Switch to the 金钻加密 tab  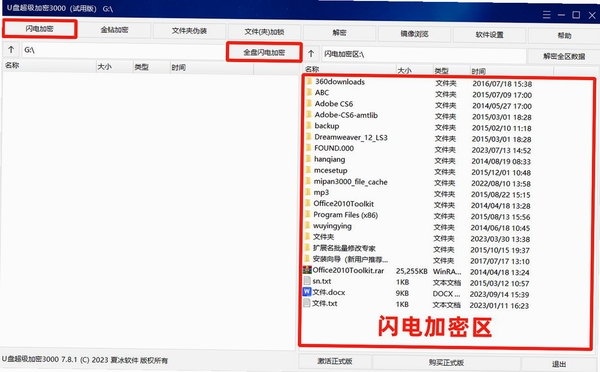[114, 30]
